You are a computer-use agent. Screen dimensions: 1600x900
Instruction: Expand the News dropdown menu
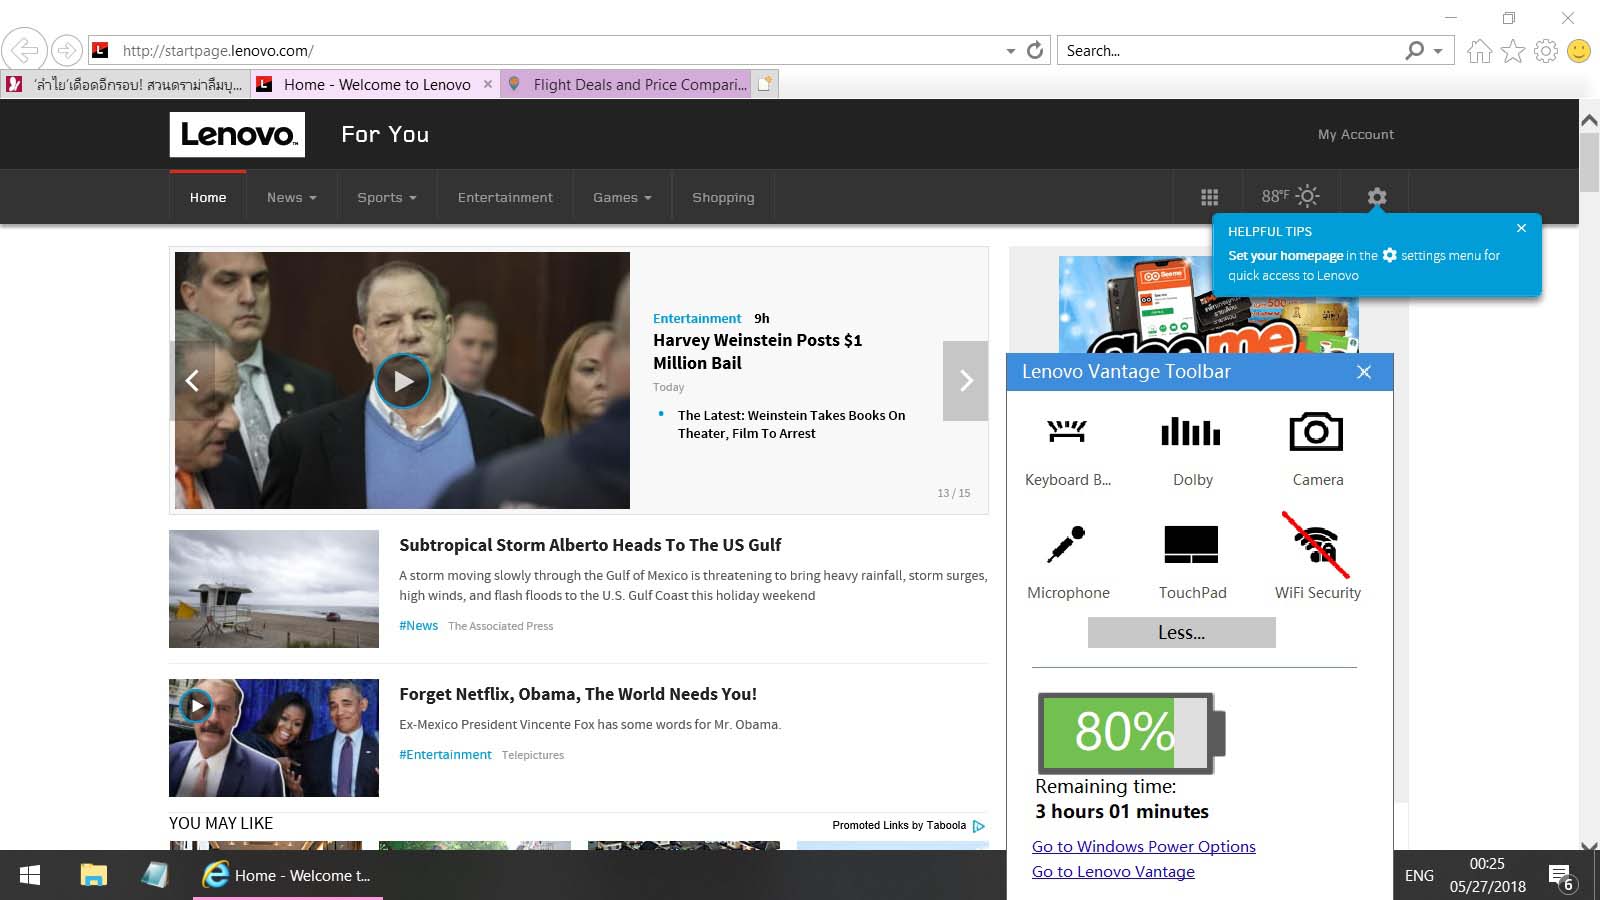click(291, 197)
